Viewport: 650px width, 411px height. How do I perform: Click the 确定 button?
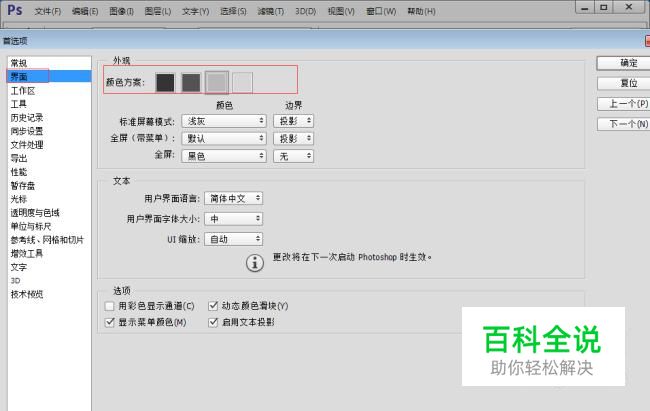click(623, 63)
